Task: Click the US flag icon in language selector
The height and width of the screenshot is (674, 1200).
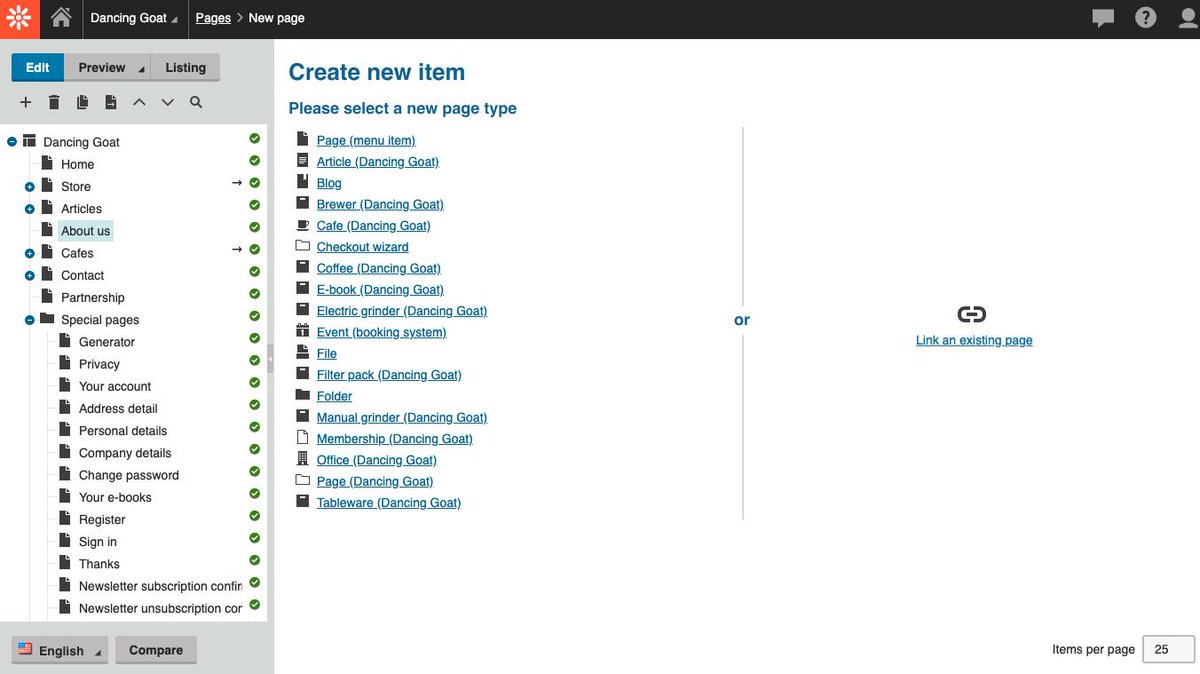Action: click(x=25, y=649)
